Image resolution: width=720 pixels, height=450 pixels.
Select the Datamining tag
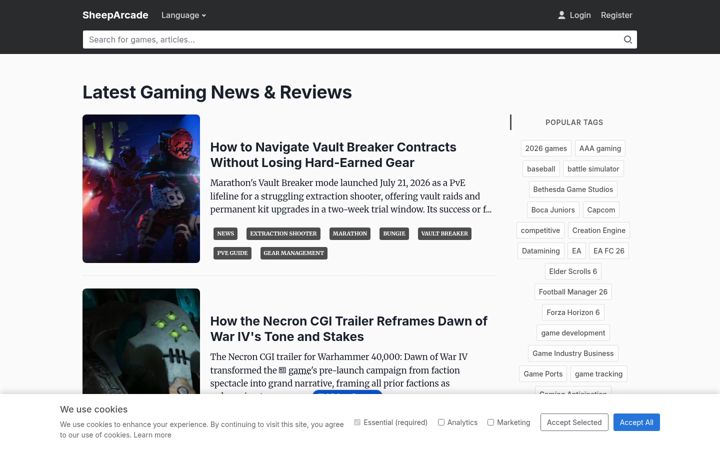[541, 251]
